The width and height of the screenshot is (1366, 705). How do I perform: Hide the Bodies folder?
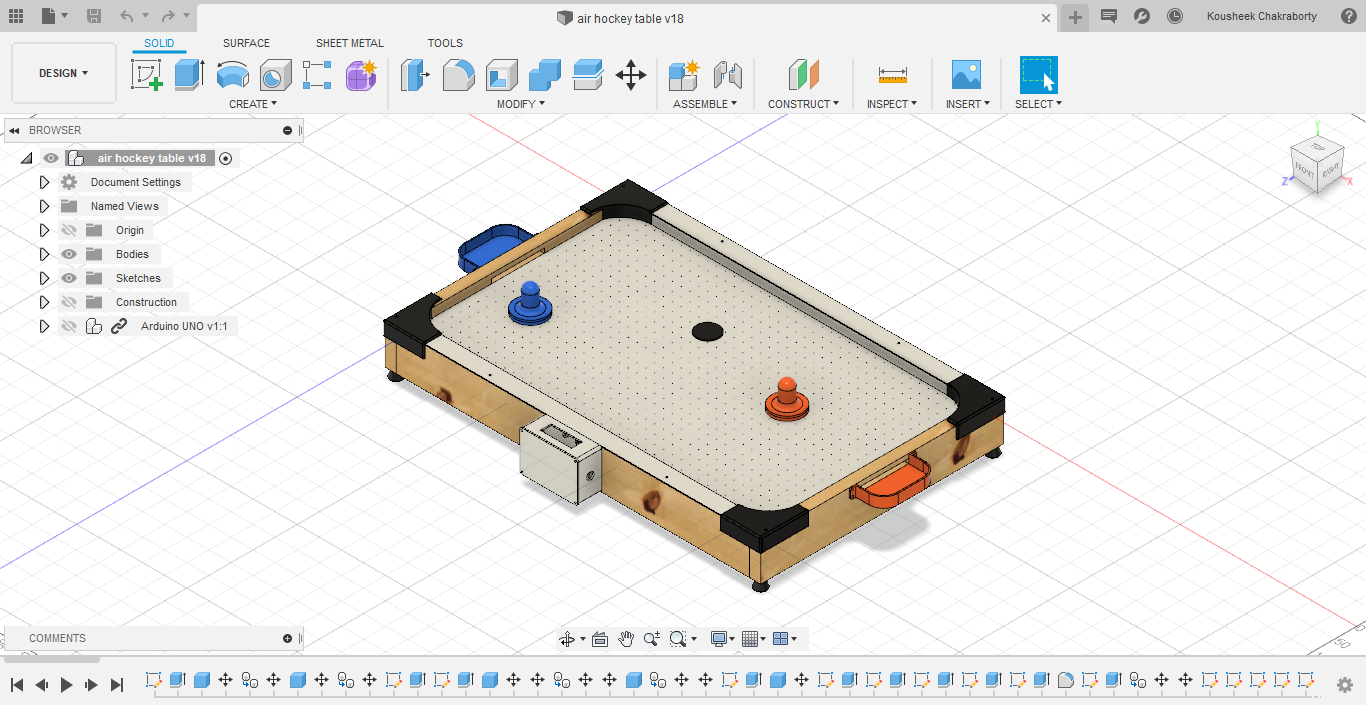click(x=69, y=254)
